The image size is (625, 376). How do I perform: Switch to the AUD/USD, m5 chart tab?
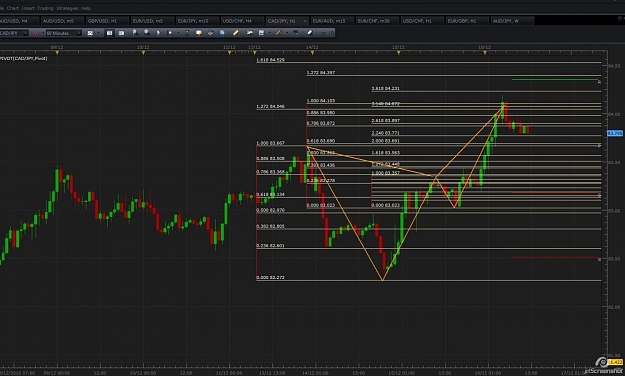pos(62,21)
